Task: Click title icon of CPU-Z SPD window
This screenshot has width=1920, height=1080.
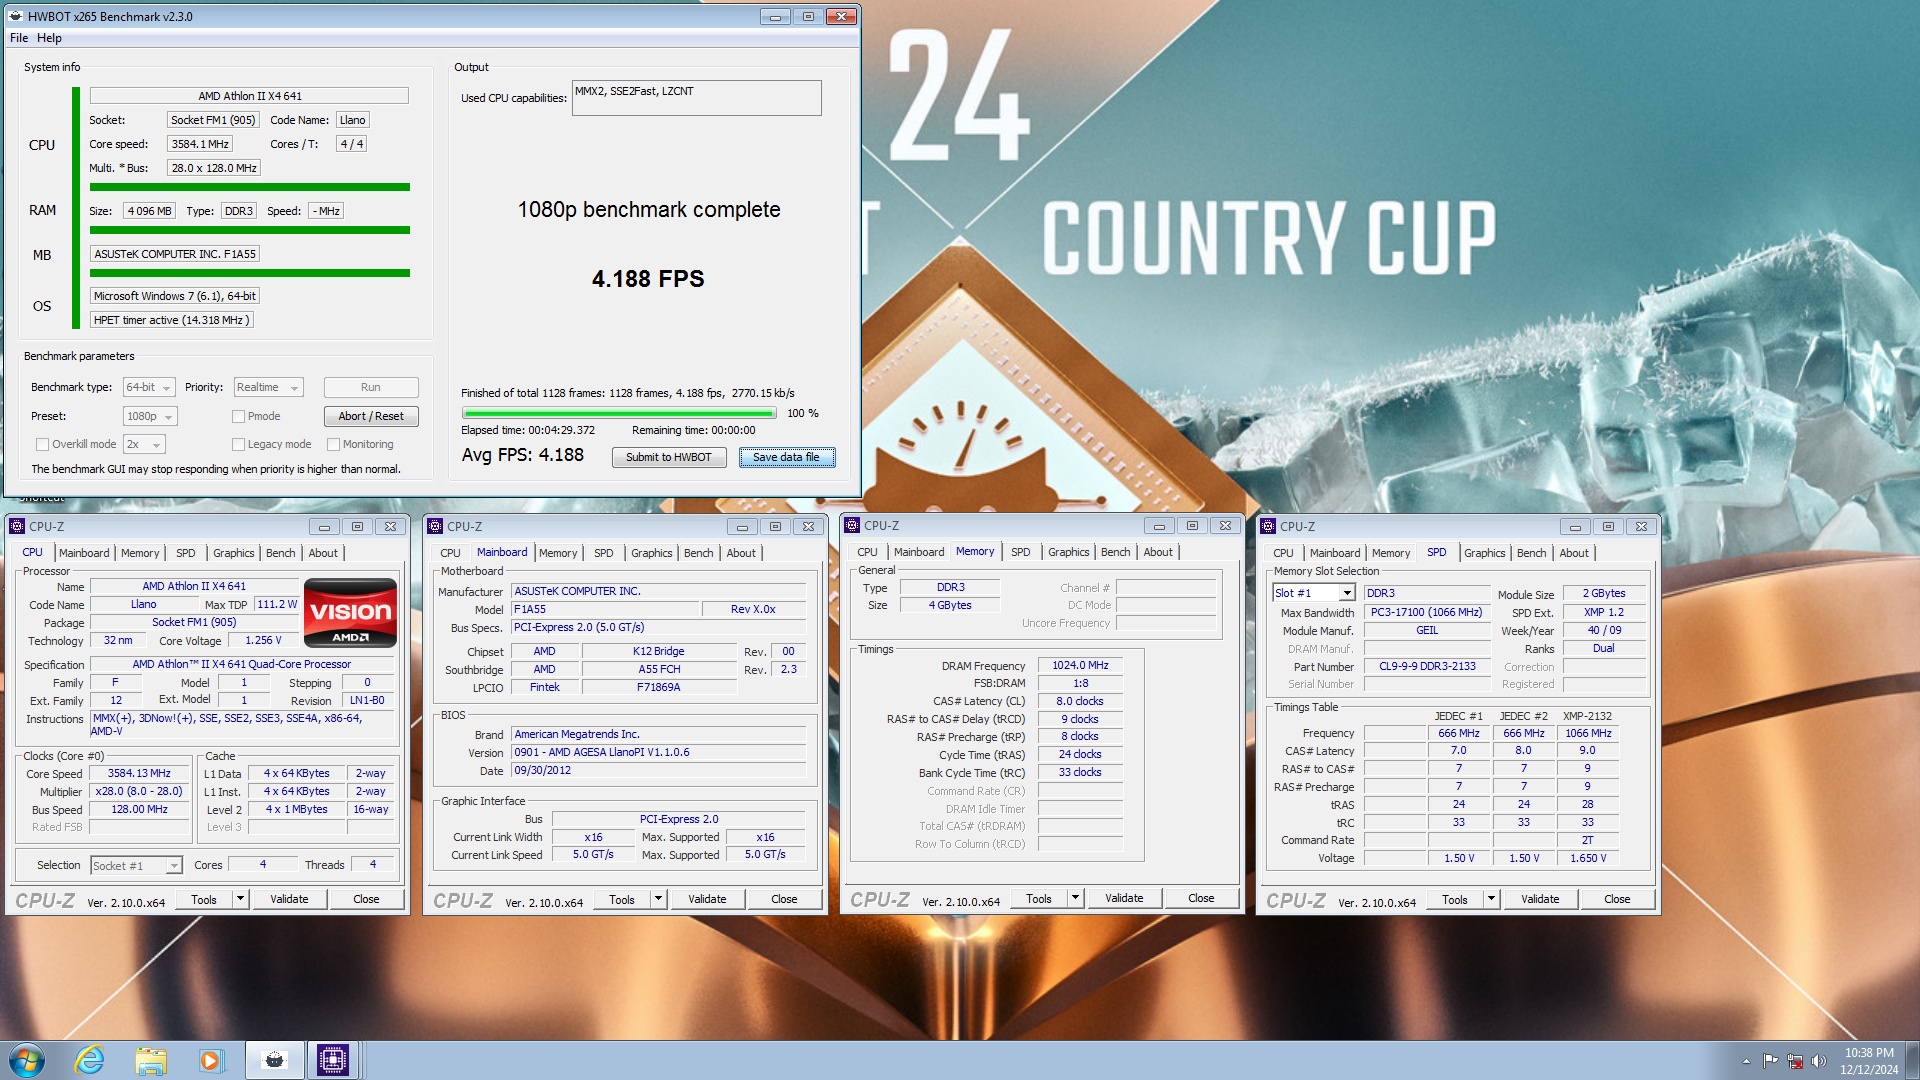Action: 1268,526
